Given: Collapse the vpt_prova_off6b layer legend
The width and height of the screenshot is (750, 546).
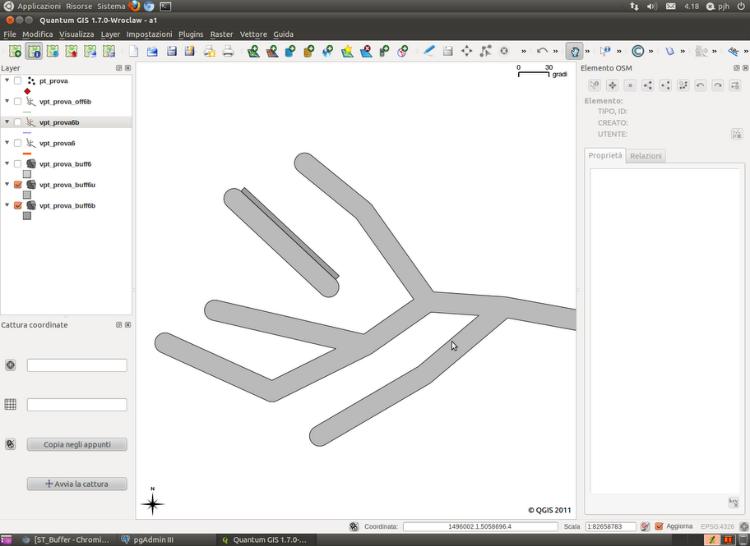Looking at the screenshot, I should click(x=7, y=101).
